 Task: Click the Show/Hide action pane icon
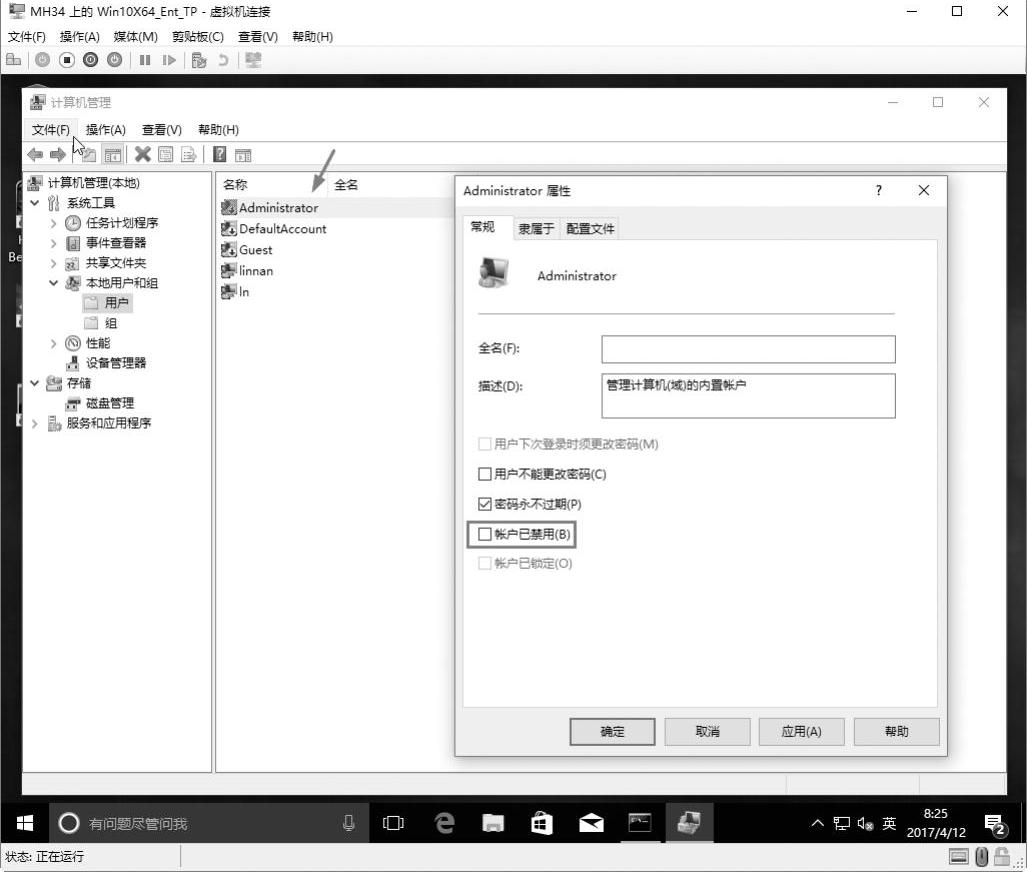pos(243,155)
